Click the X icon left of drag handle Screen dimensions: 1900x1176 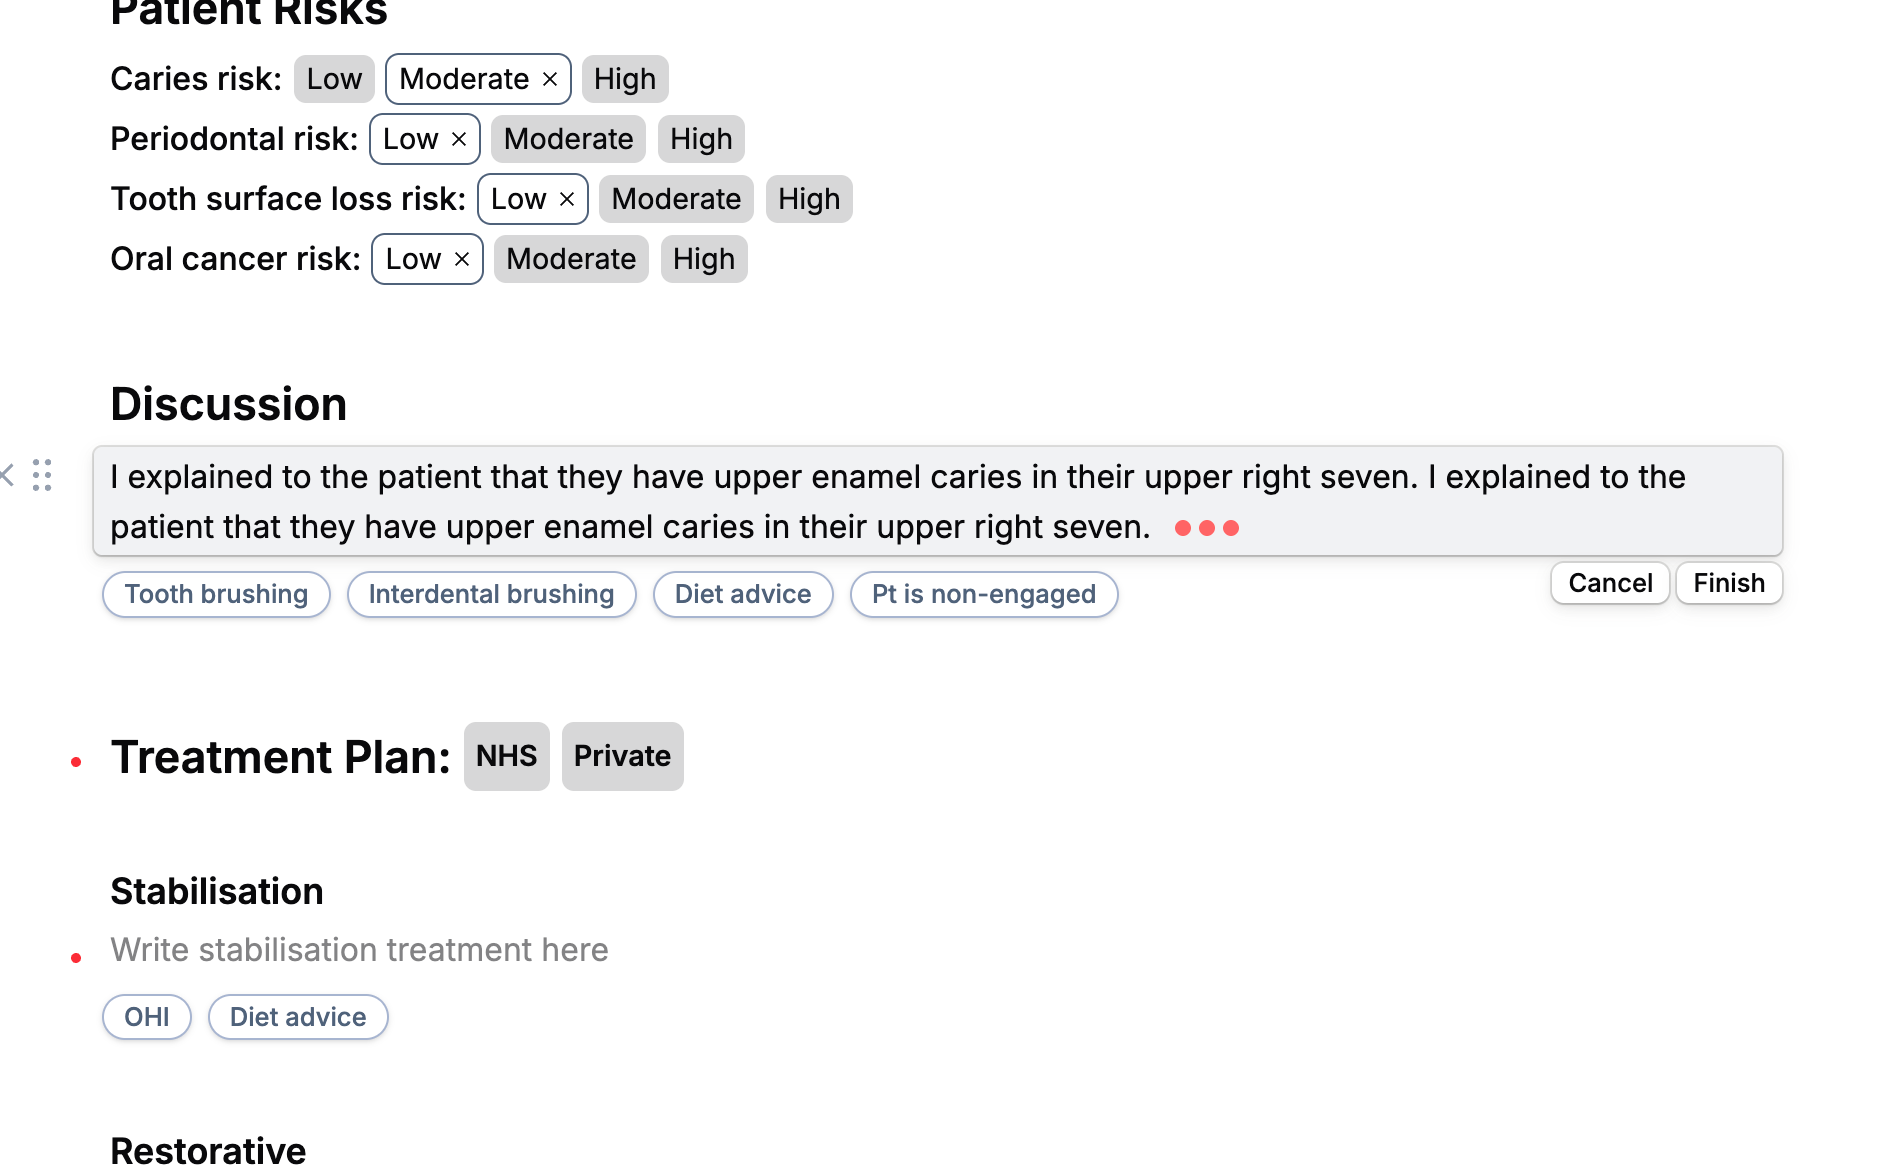(x=8, y=475)
